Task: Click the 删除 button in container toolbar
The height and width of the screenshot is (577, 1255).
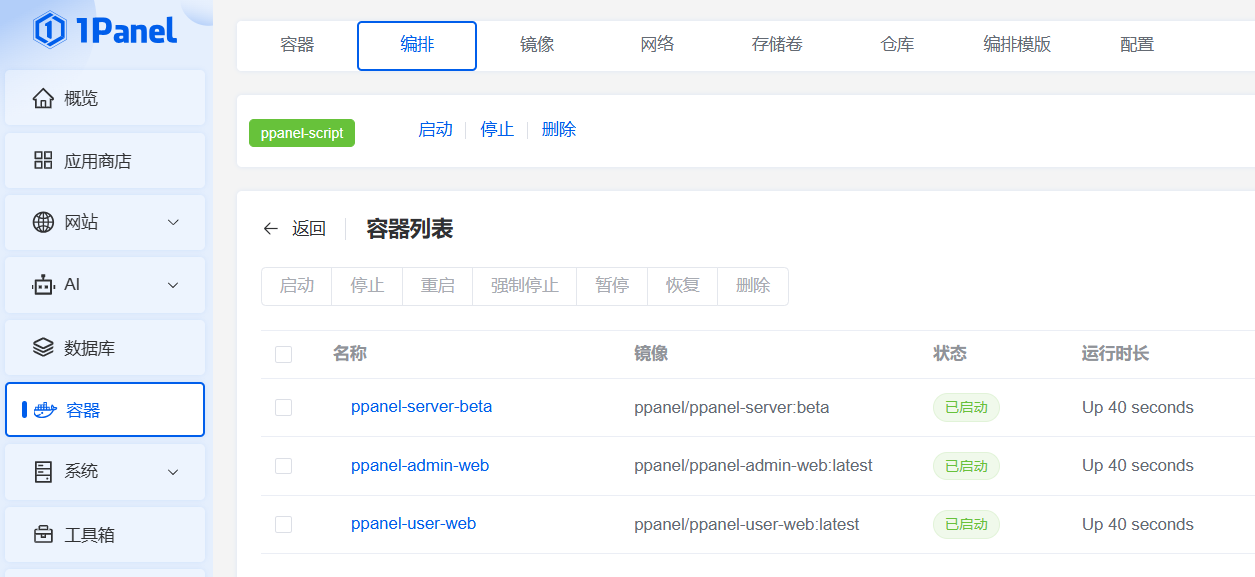Action: pyautogui.click(x=753, y=286)
